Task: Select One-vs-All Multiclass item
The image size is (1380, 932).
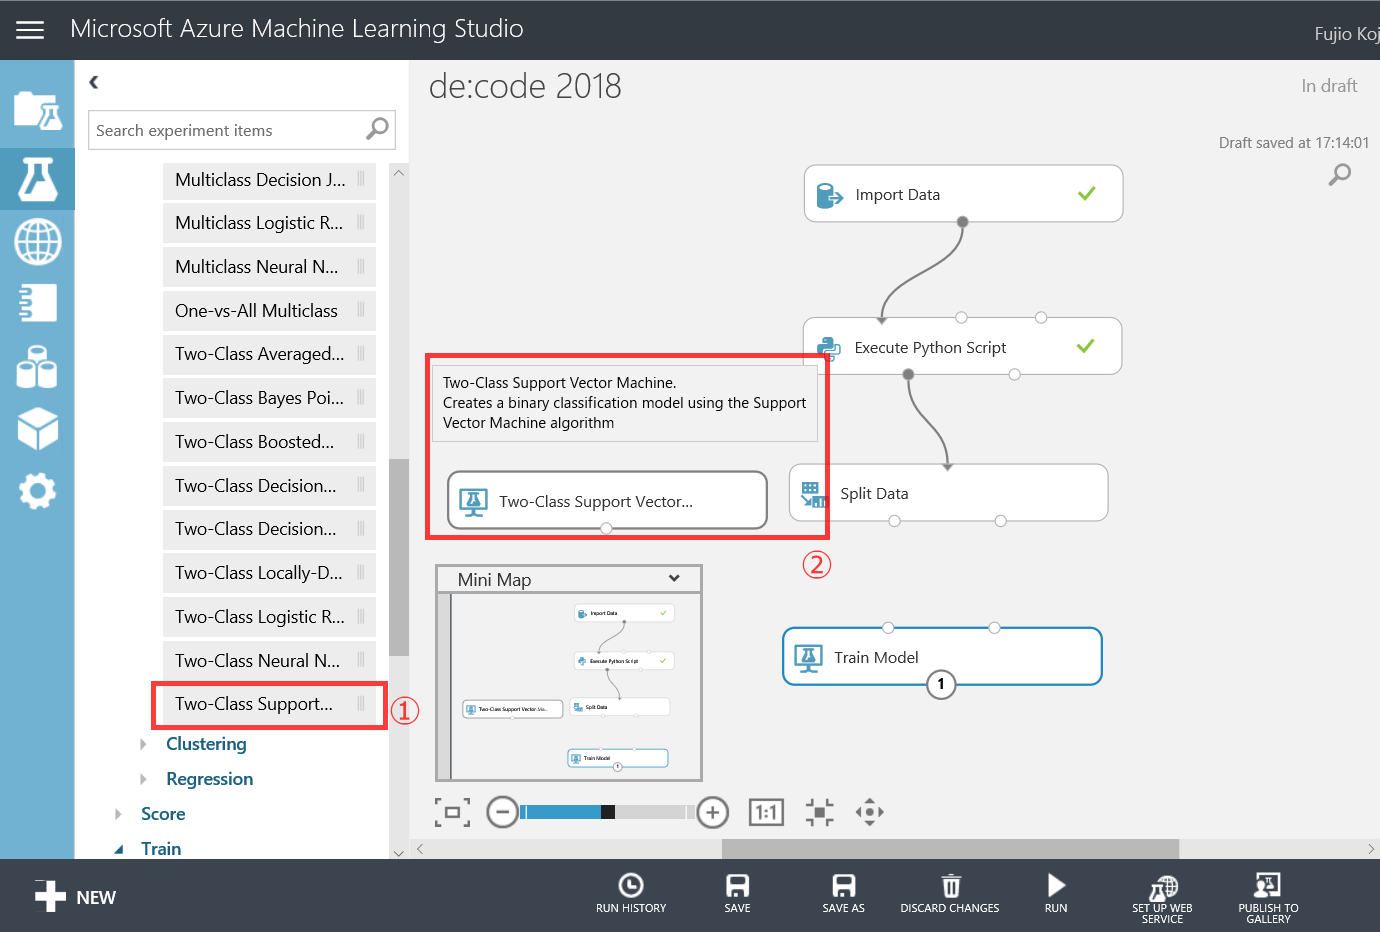Action: click(x=269, y=311)
